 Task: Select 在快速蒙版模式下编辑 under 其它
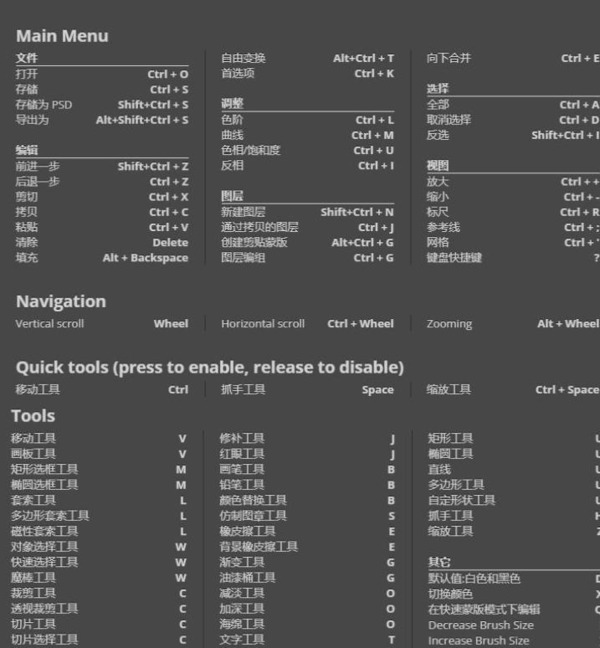484,609
